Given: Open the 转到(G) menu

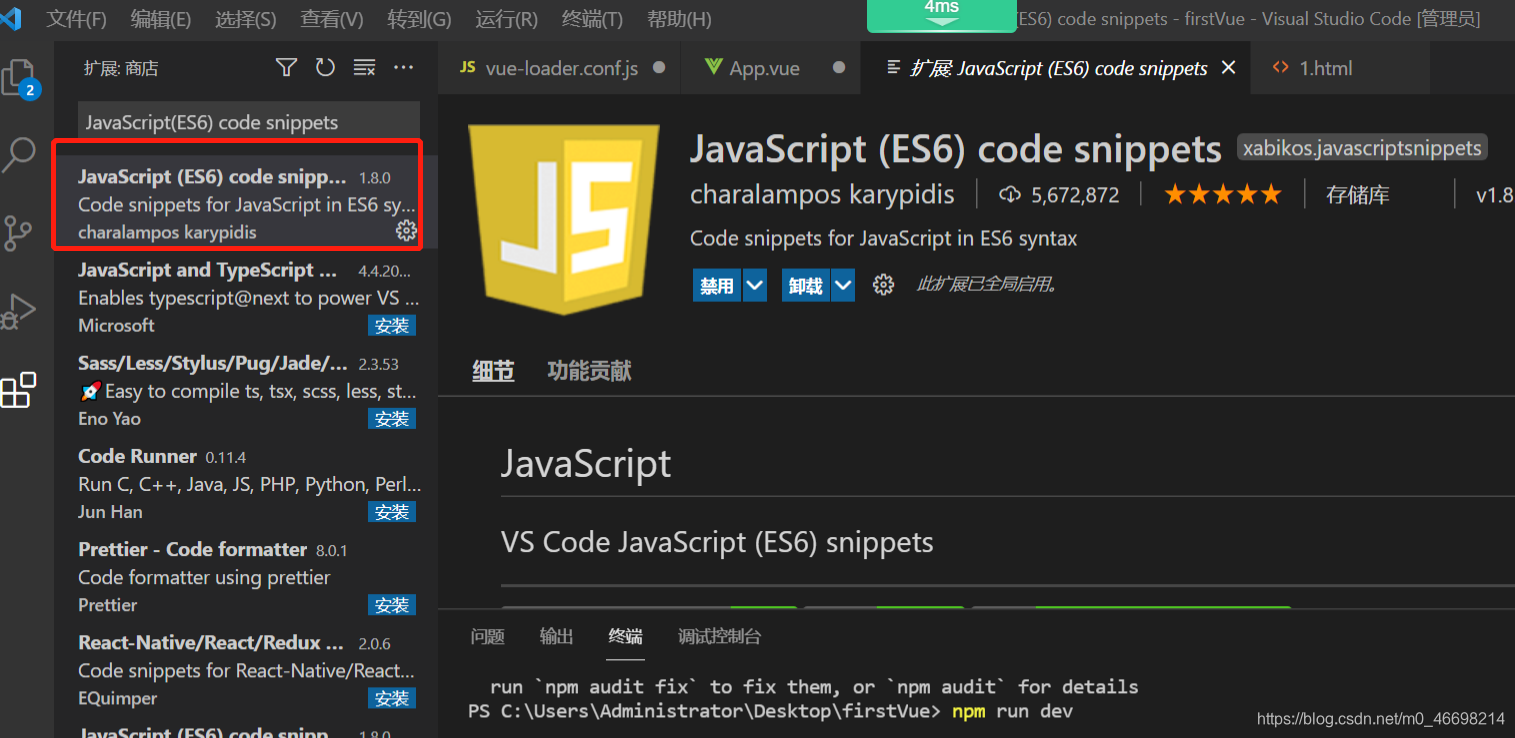Looking at the screenshot, I should (x=419, y=19).
